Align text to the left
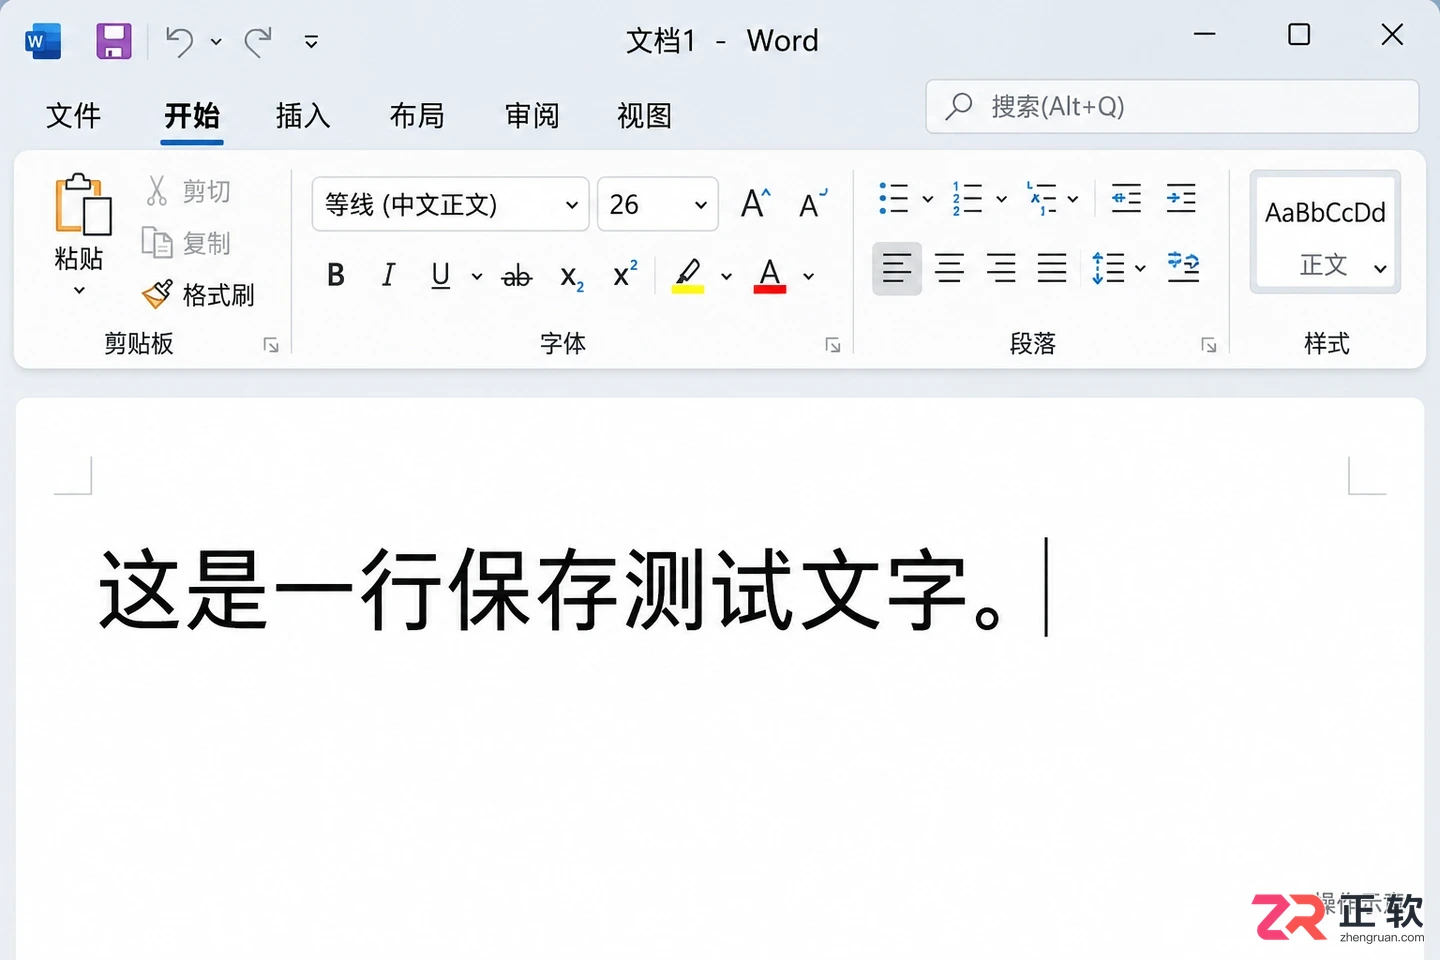This screenshot has width=1440, height=960. 897,268
